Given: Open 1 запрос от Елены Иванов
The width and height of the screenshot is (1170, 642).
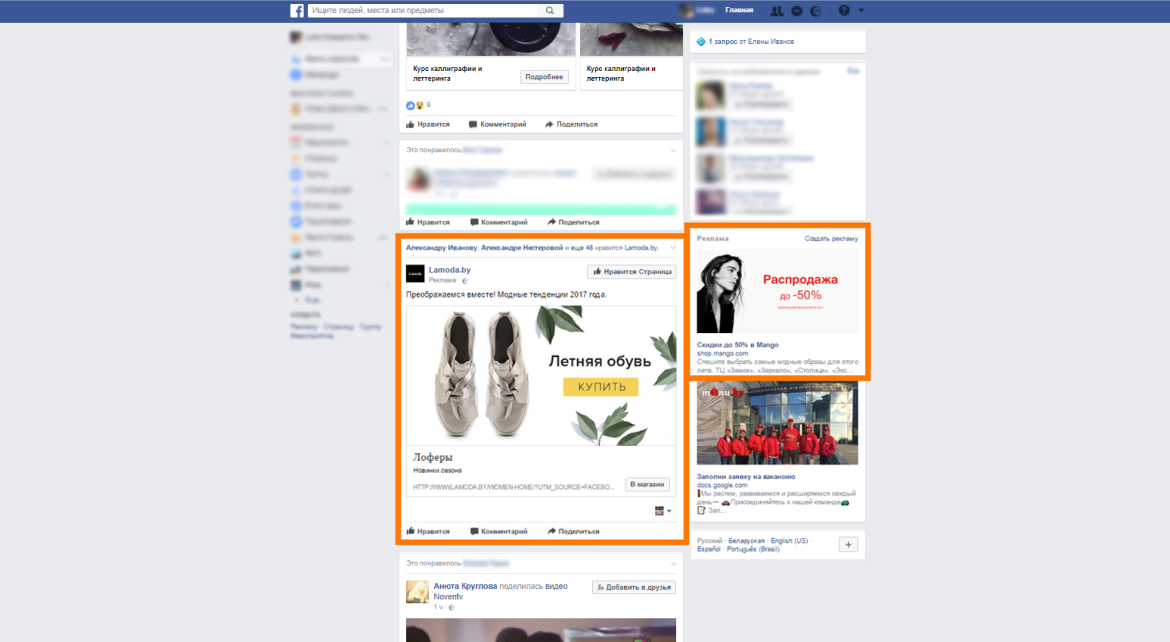Looking at the screenshot, I should pyautogui.click(x=751, y=42).
